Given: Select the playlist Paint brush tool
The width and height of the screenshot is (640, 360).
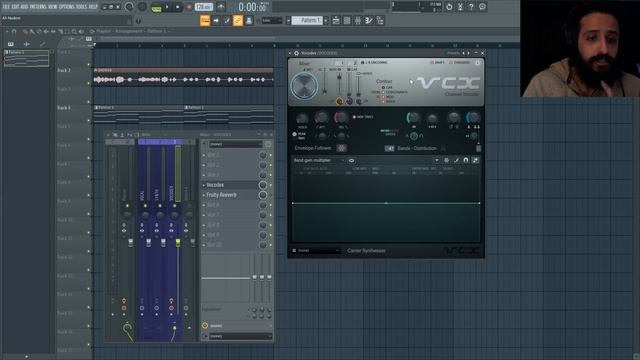Looking at the screenshot, I should pyautogui.click(x=32, y=31).
